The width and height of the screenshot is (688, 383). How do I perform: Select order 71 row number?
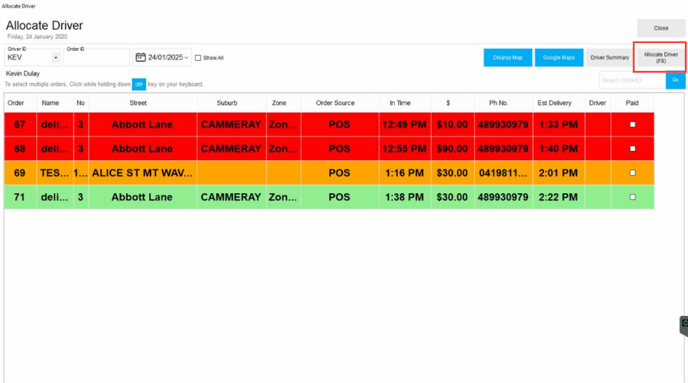pyautogui.click(x=20, y=197)
